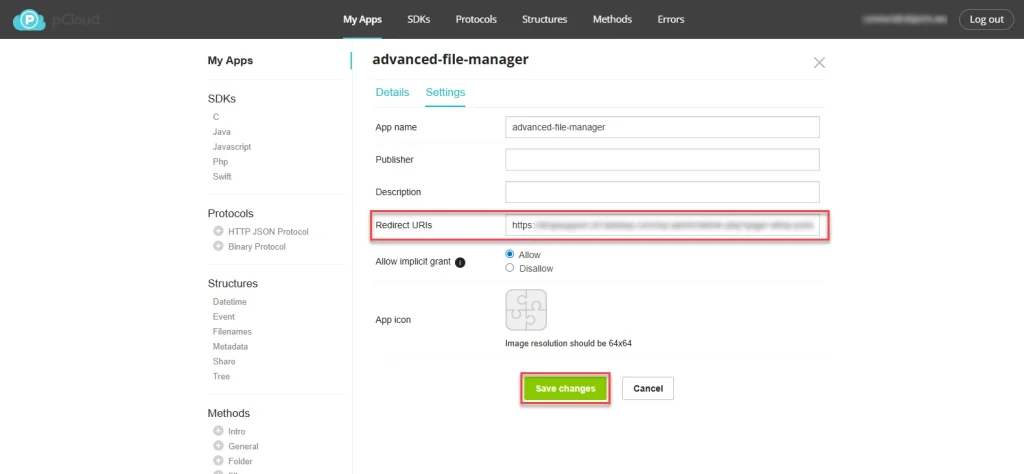Expand the Folder methods plus icon
Viewport: 1024px width, 474px height.
pos(218,461)
